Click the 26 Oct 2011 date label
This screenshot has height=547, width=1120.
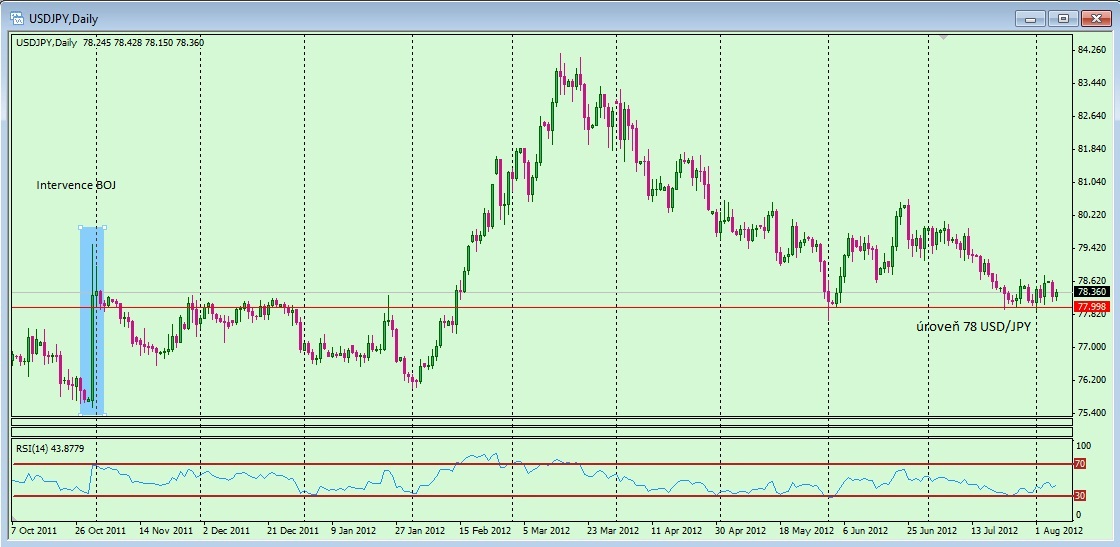point(100,529)
